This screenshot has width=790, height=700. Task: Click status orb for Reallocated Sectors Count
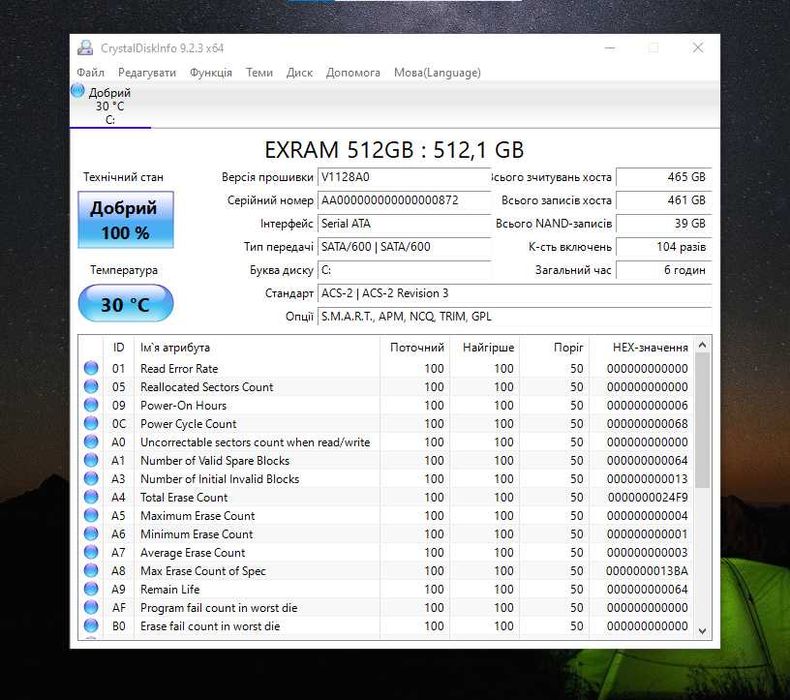91,387
